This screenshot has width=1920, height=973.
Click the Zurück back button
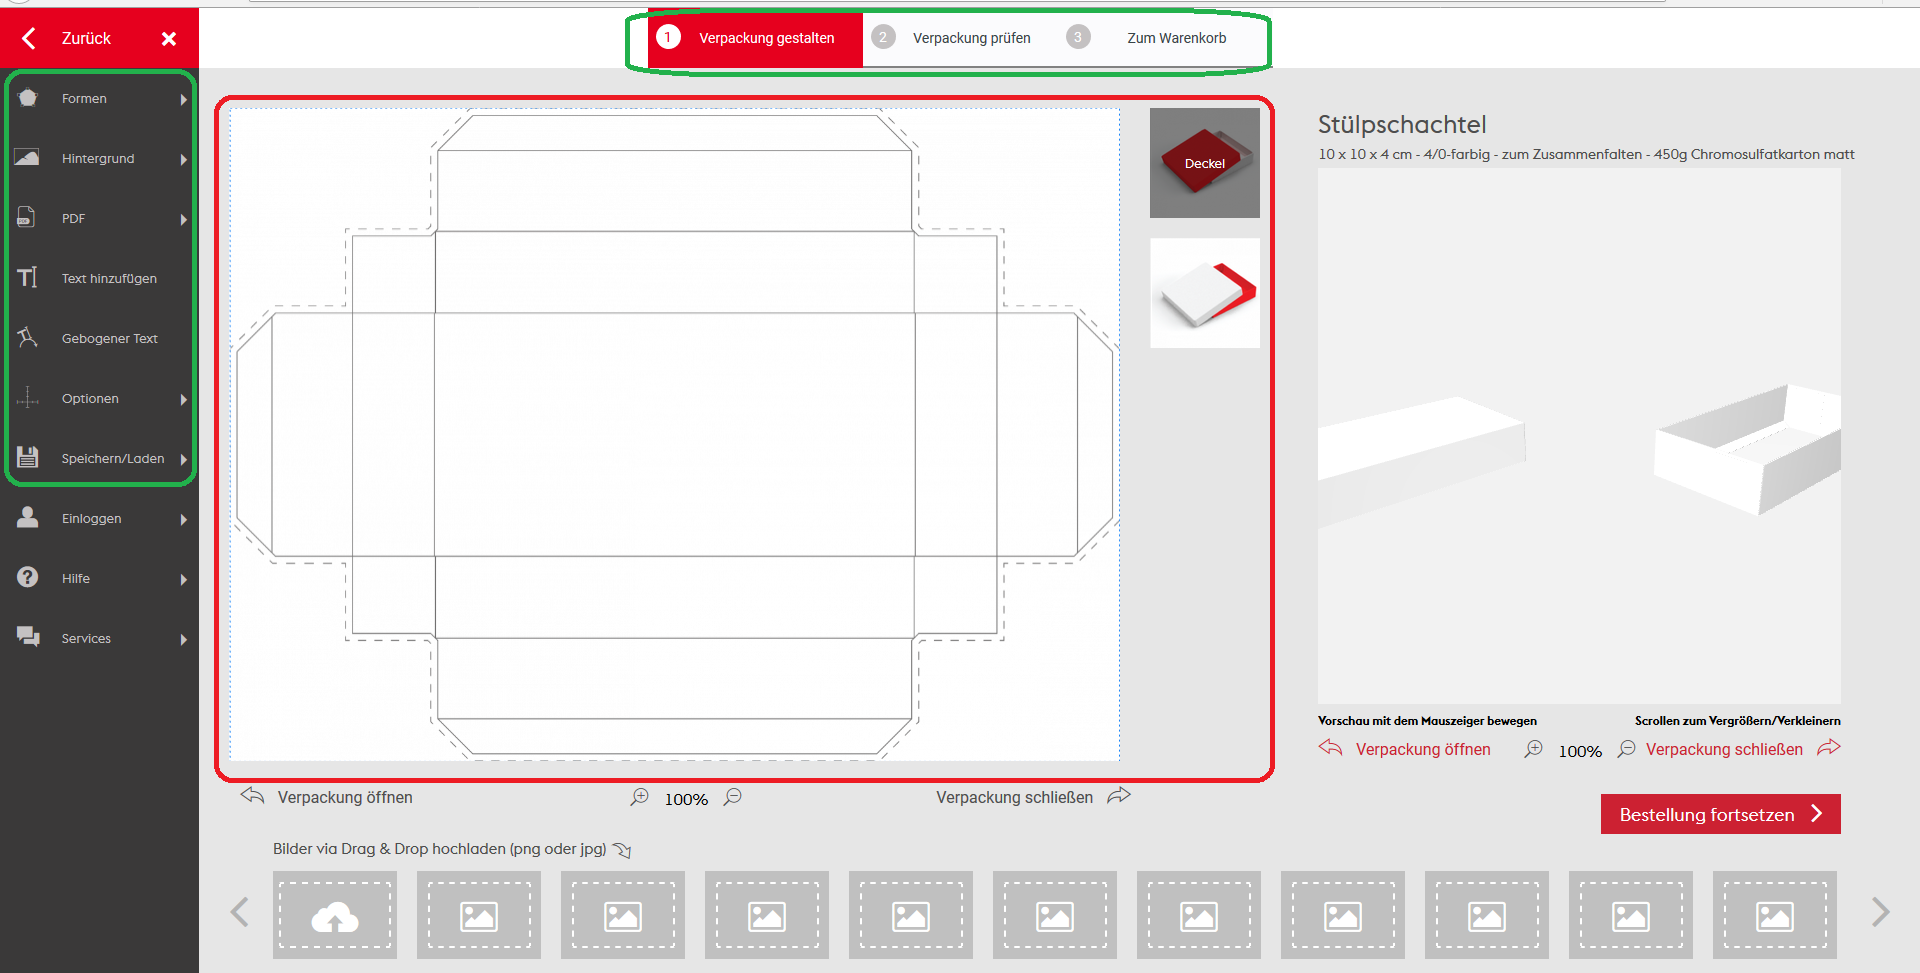[x=70, y=38]
